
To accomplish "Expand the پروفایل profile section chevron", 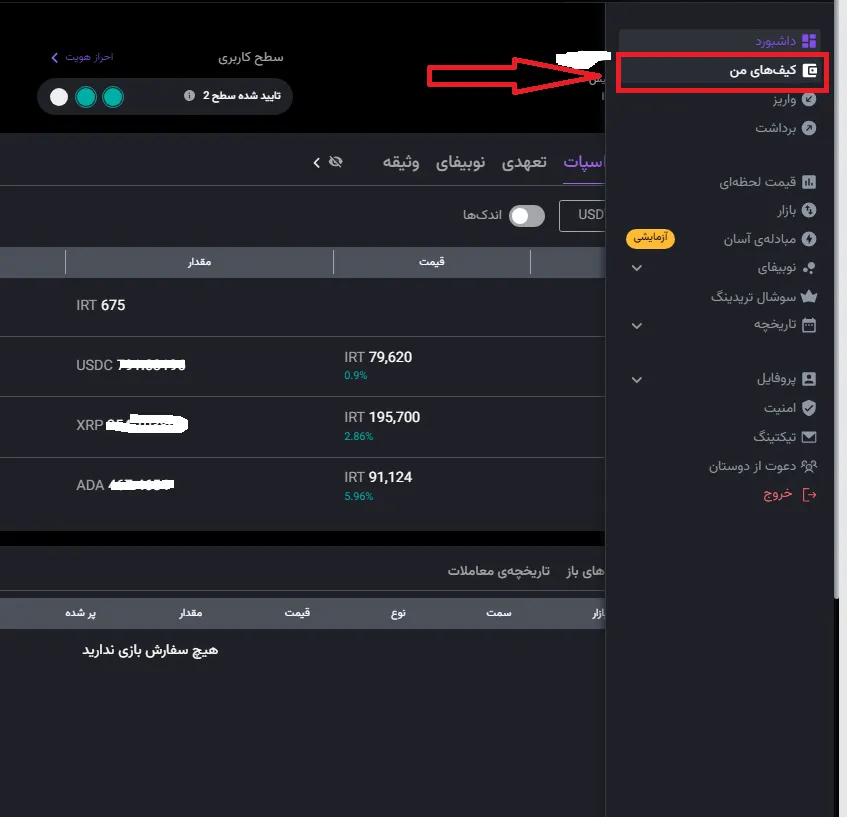I will pos(636,378).
